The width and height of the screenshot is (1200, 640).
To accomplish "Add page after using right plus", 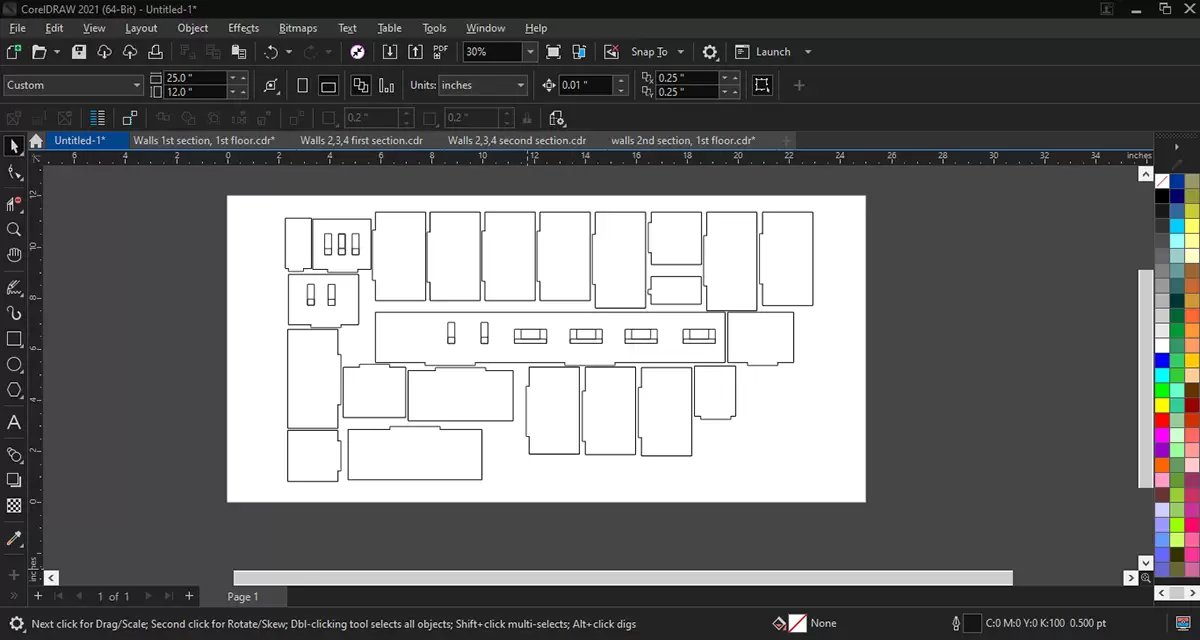I will 189,596.
